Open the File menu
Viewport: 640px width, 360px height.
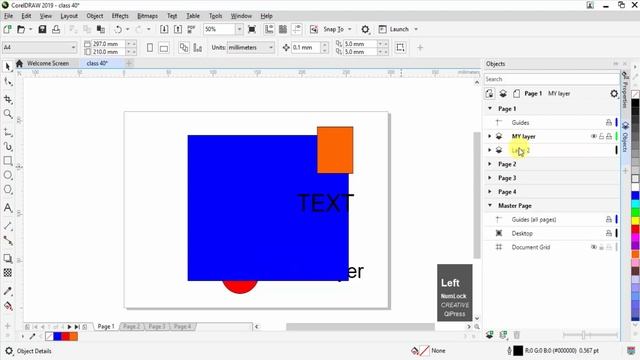[9, 16]
